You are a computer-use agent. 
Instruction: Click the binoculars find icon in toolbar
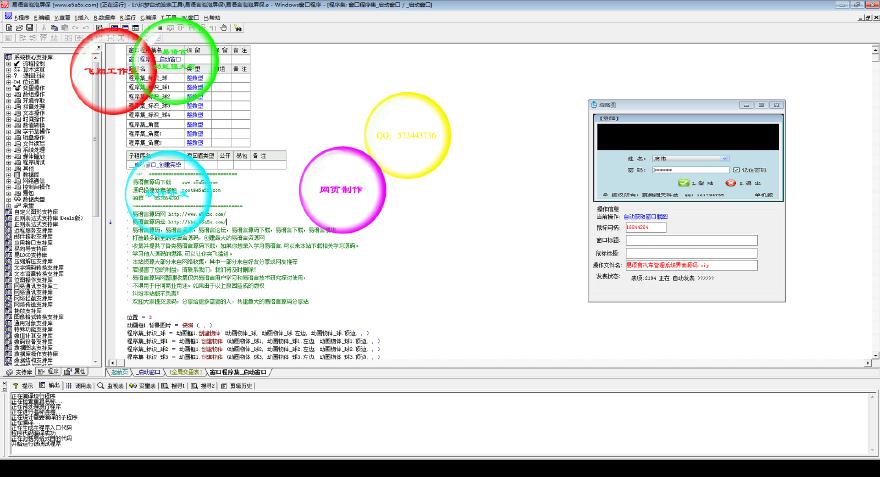tap(238, 27)
